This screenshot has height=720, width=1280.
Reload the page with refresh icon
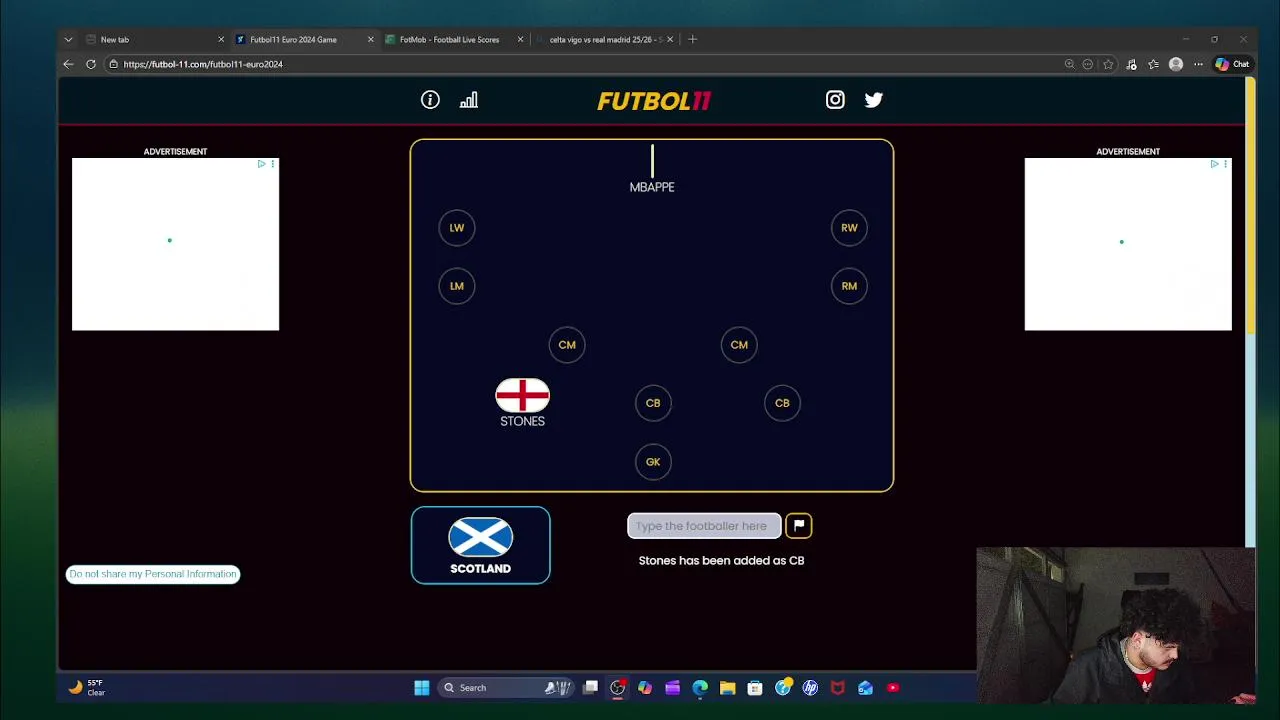[x=90, y=64]
